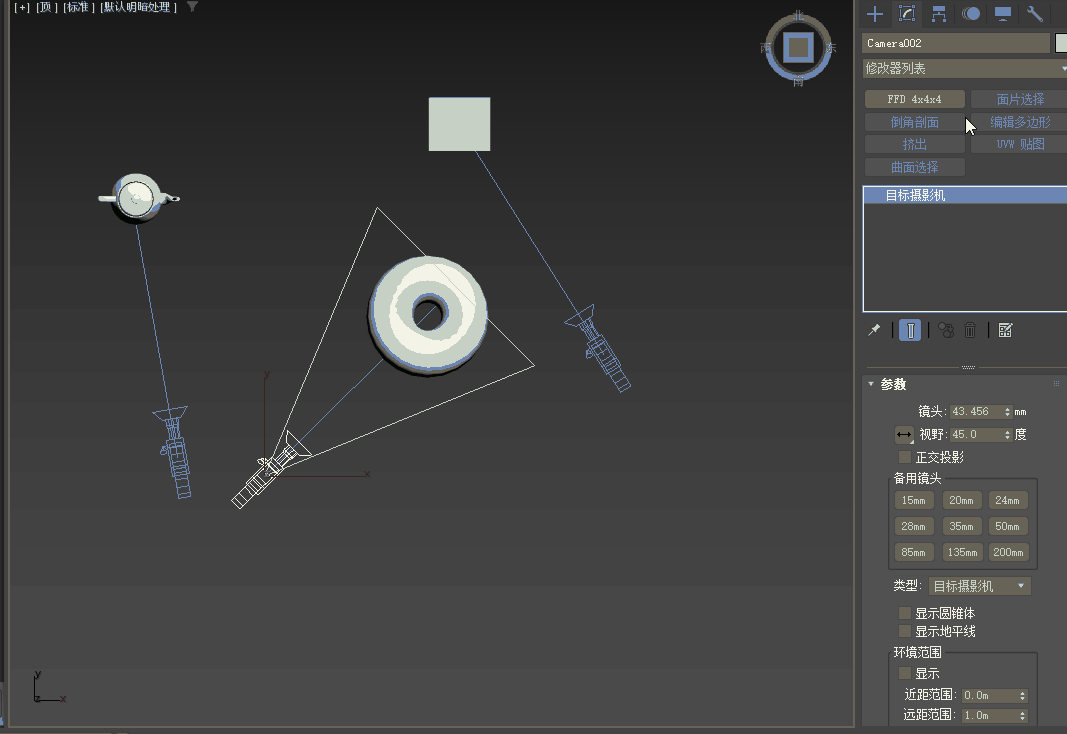Click the object color swatch
Viewport: 1067px width, 734px height.
pos(1061,43)
